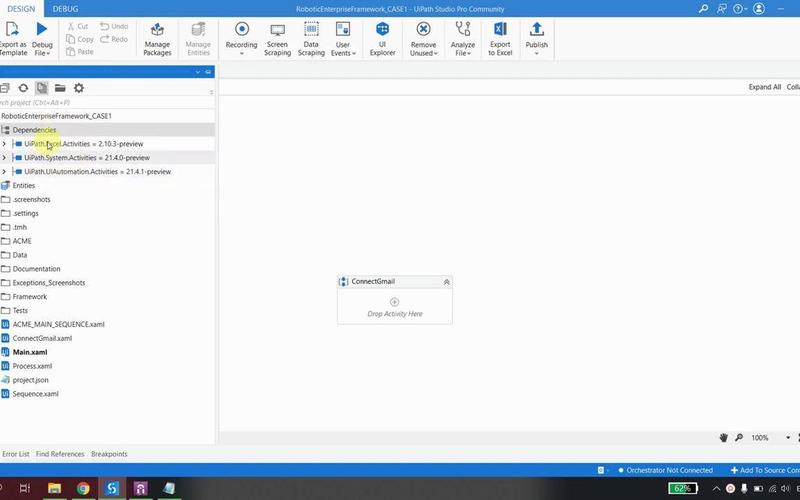Screen dimensions: 800x500
Task: Refresh the project panel
Action: (23, 88)
